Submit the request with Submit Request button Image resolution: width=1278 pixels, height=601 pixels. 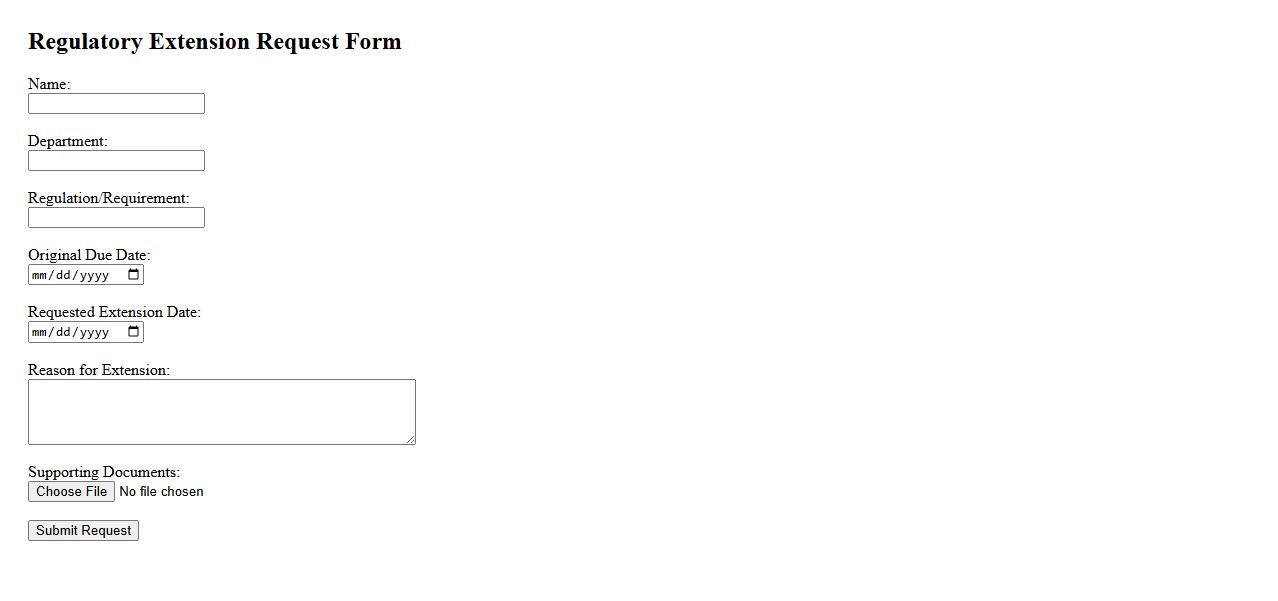(83, 531)
